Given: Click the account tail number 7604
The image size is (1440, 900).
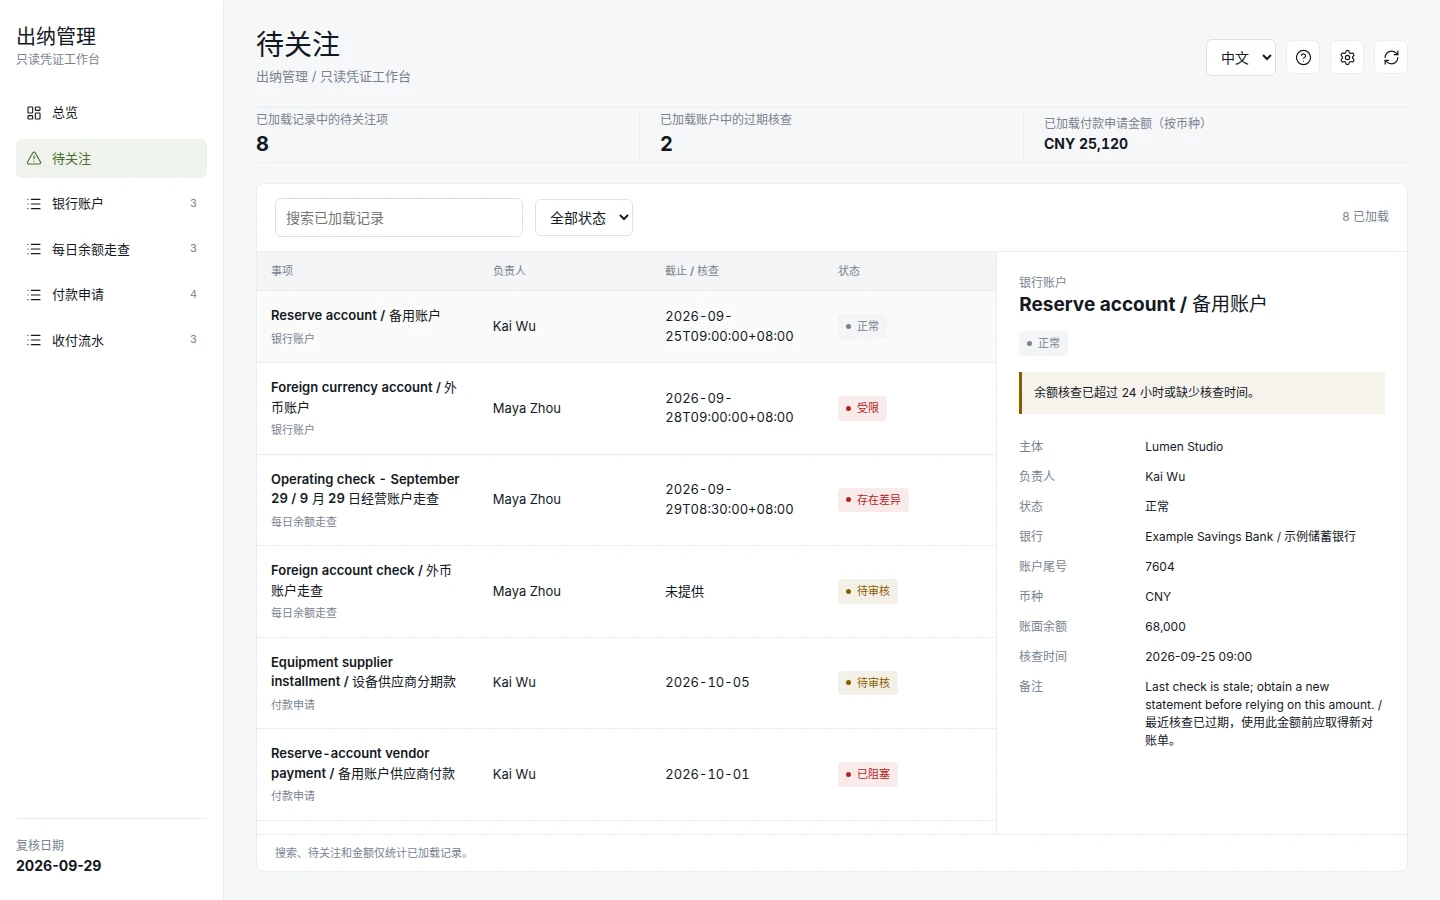Looking at the screenshot, I should click(x=1160, y=566).
